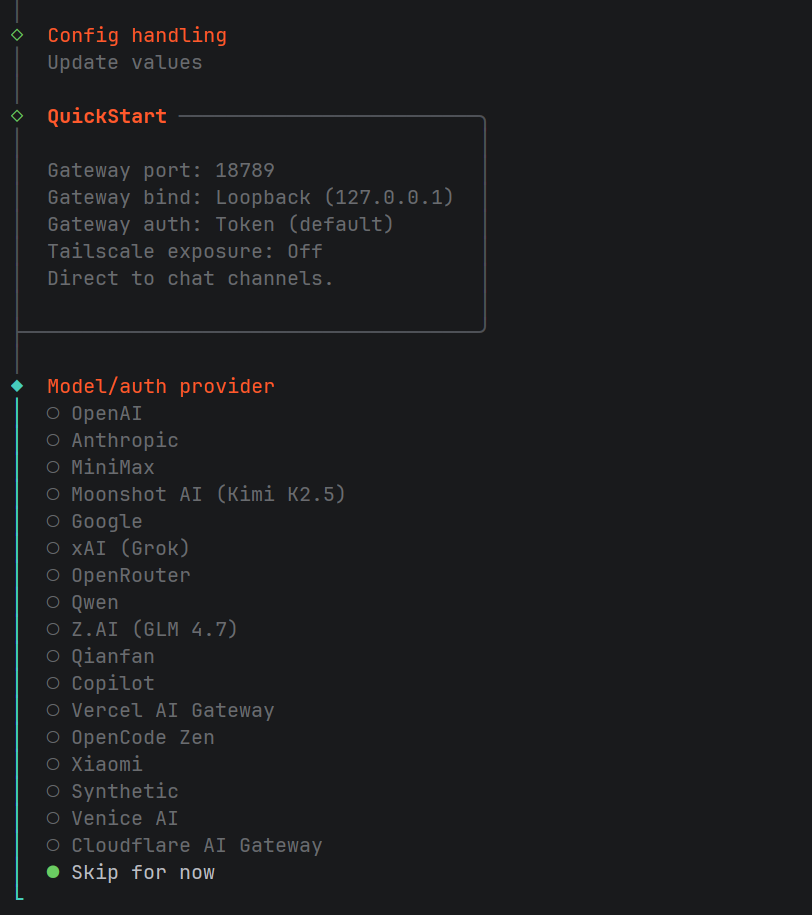This screenshot has height=915, width=812.
Task: Click the Gateway auth: Token (default) line
Action: 221,224
